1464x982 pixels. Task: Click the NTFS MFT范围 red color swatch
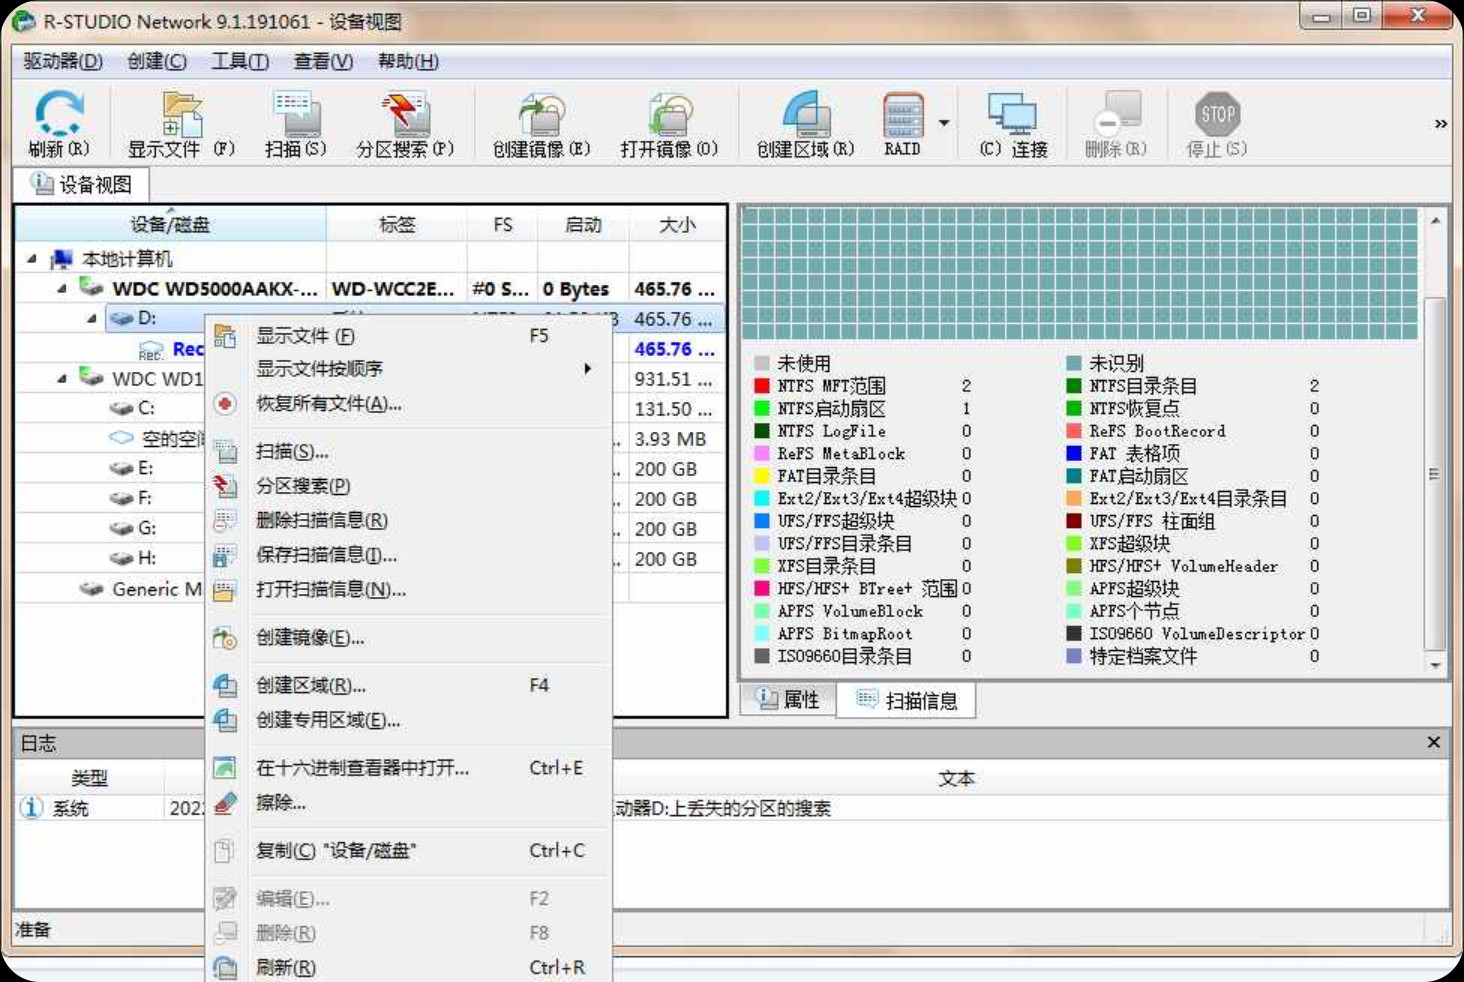point(762,386)
